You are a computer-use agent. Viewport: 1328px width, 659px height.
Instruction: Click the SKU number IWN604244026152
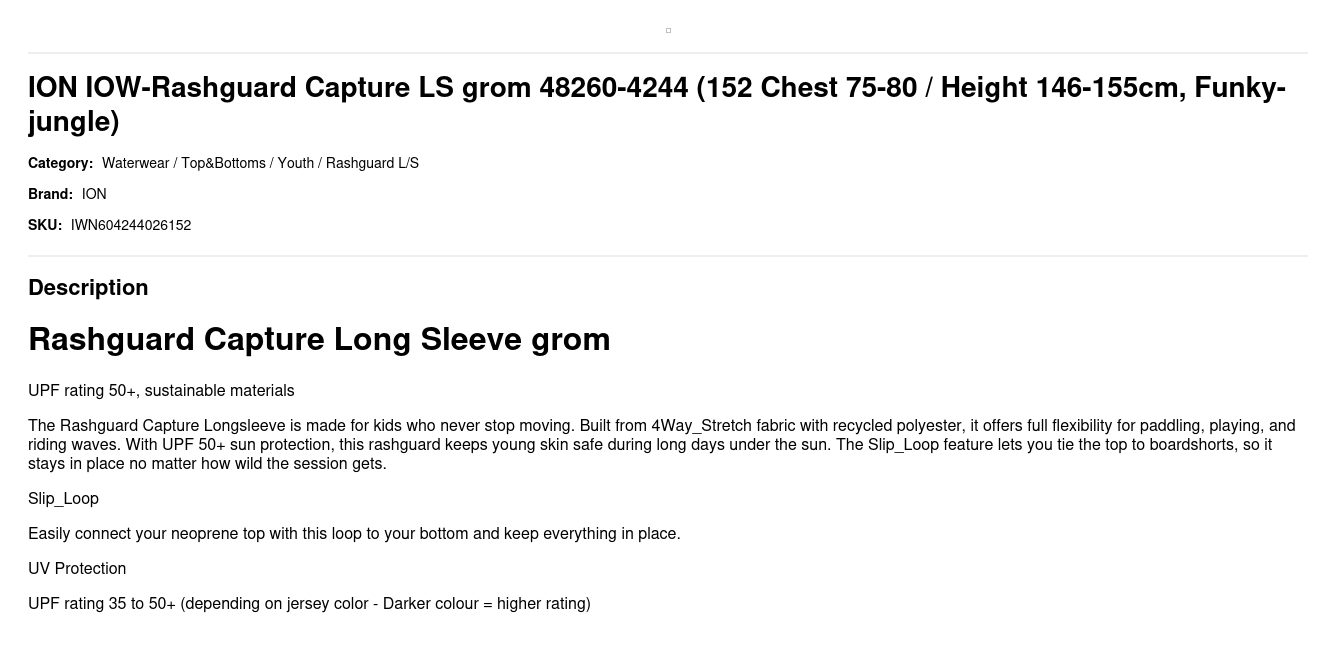(x=131, y=225)
